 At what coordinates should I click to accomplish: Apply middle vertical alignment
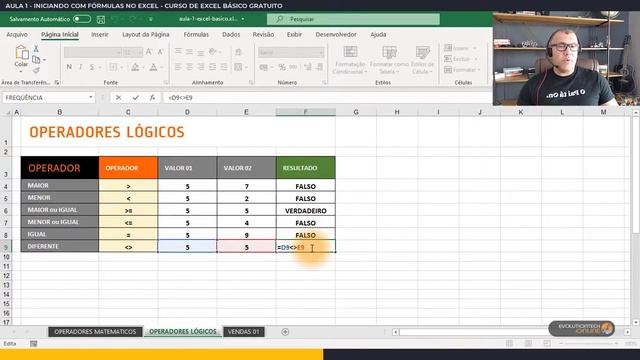189,52
